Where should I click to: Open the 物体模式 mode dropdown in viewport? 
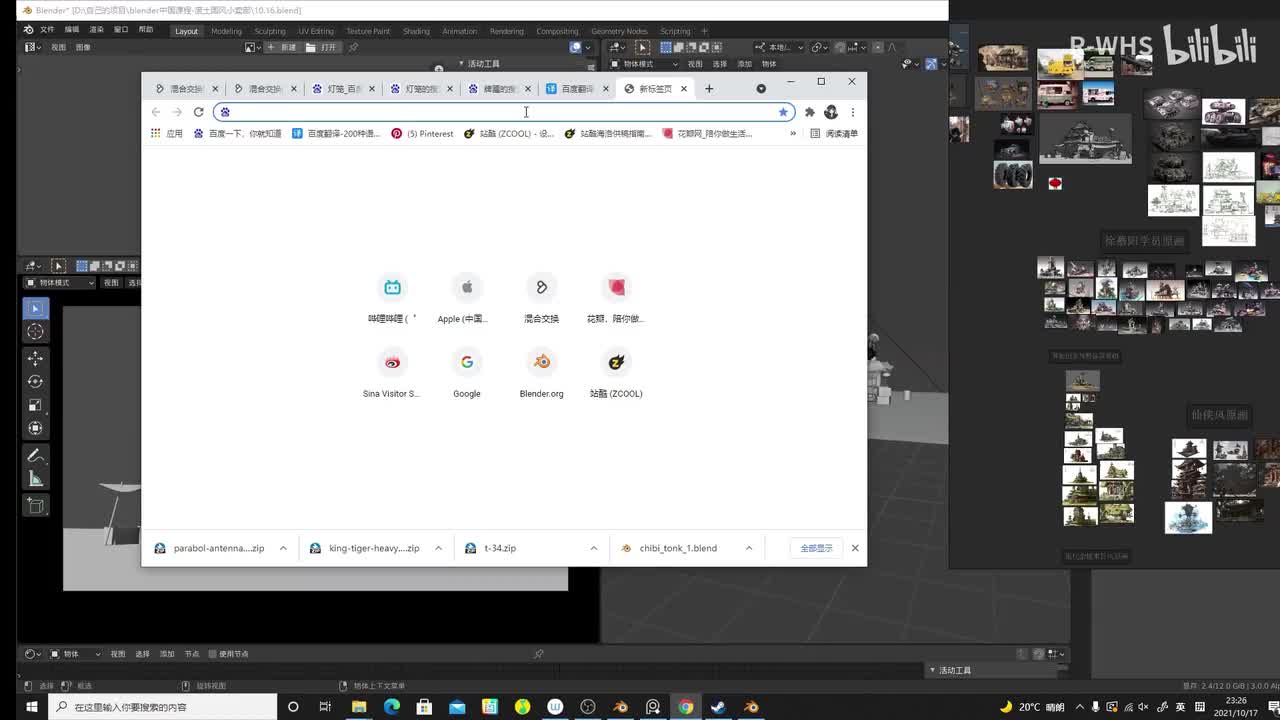click(645, 64)
